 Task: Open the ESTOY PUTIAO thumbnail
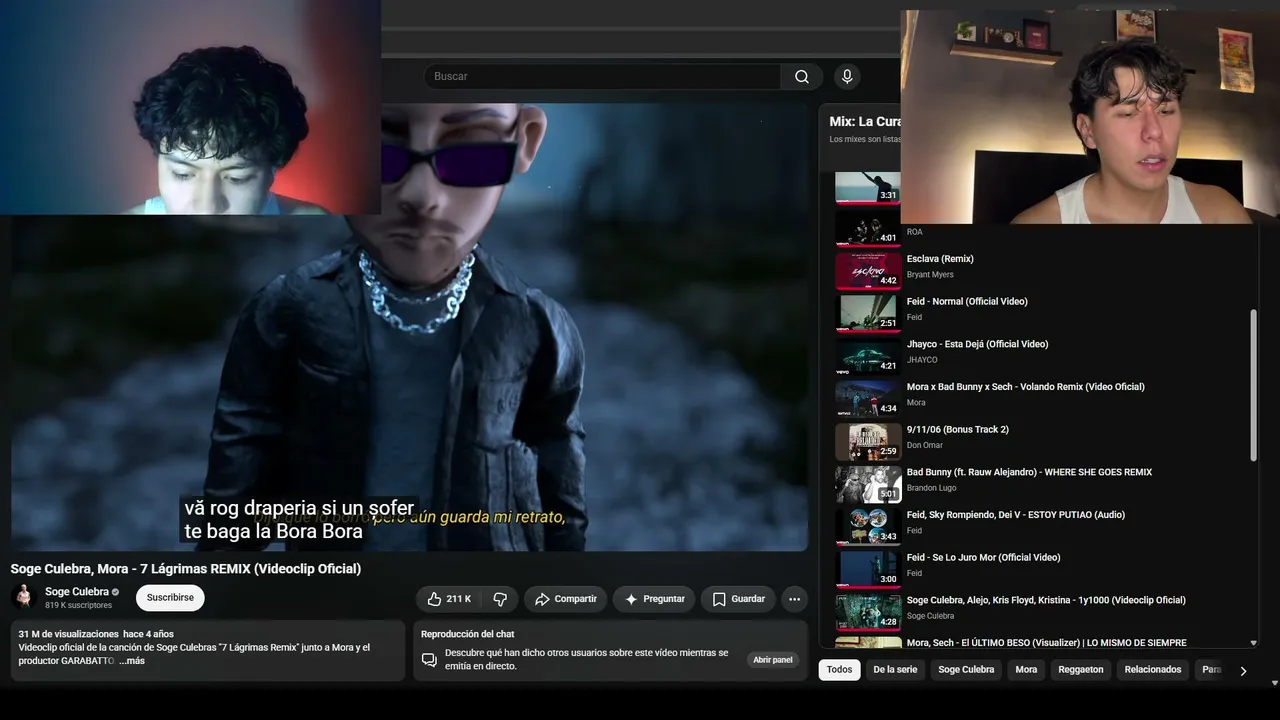pos(868,526)
